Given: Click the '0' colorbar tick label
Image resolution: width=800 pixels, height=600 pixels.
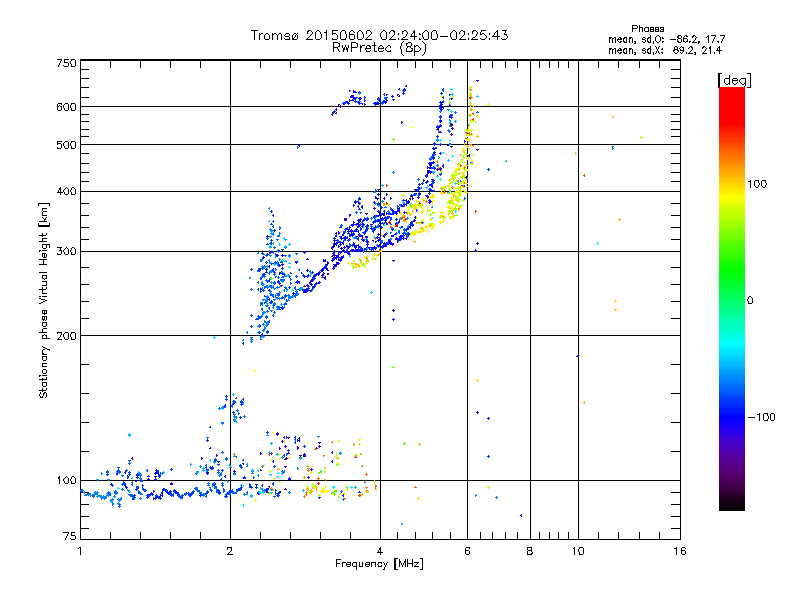Looking at the screenshot, I should [x=750, y=301].
